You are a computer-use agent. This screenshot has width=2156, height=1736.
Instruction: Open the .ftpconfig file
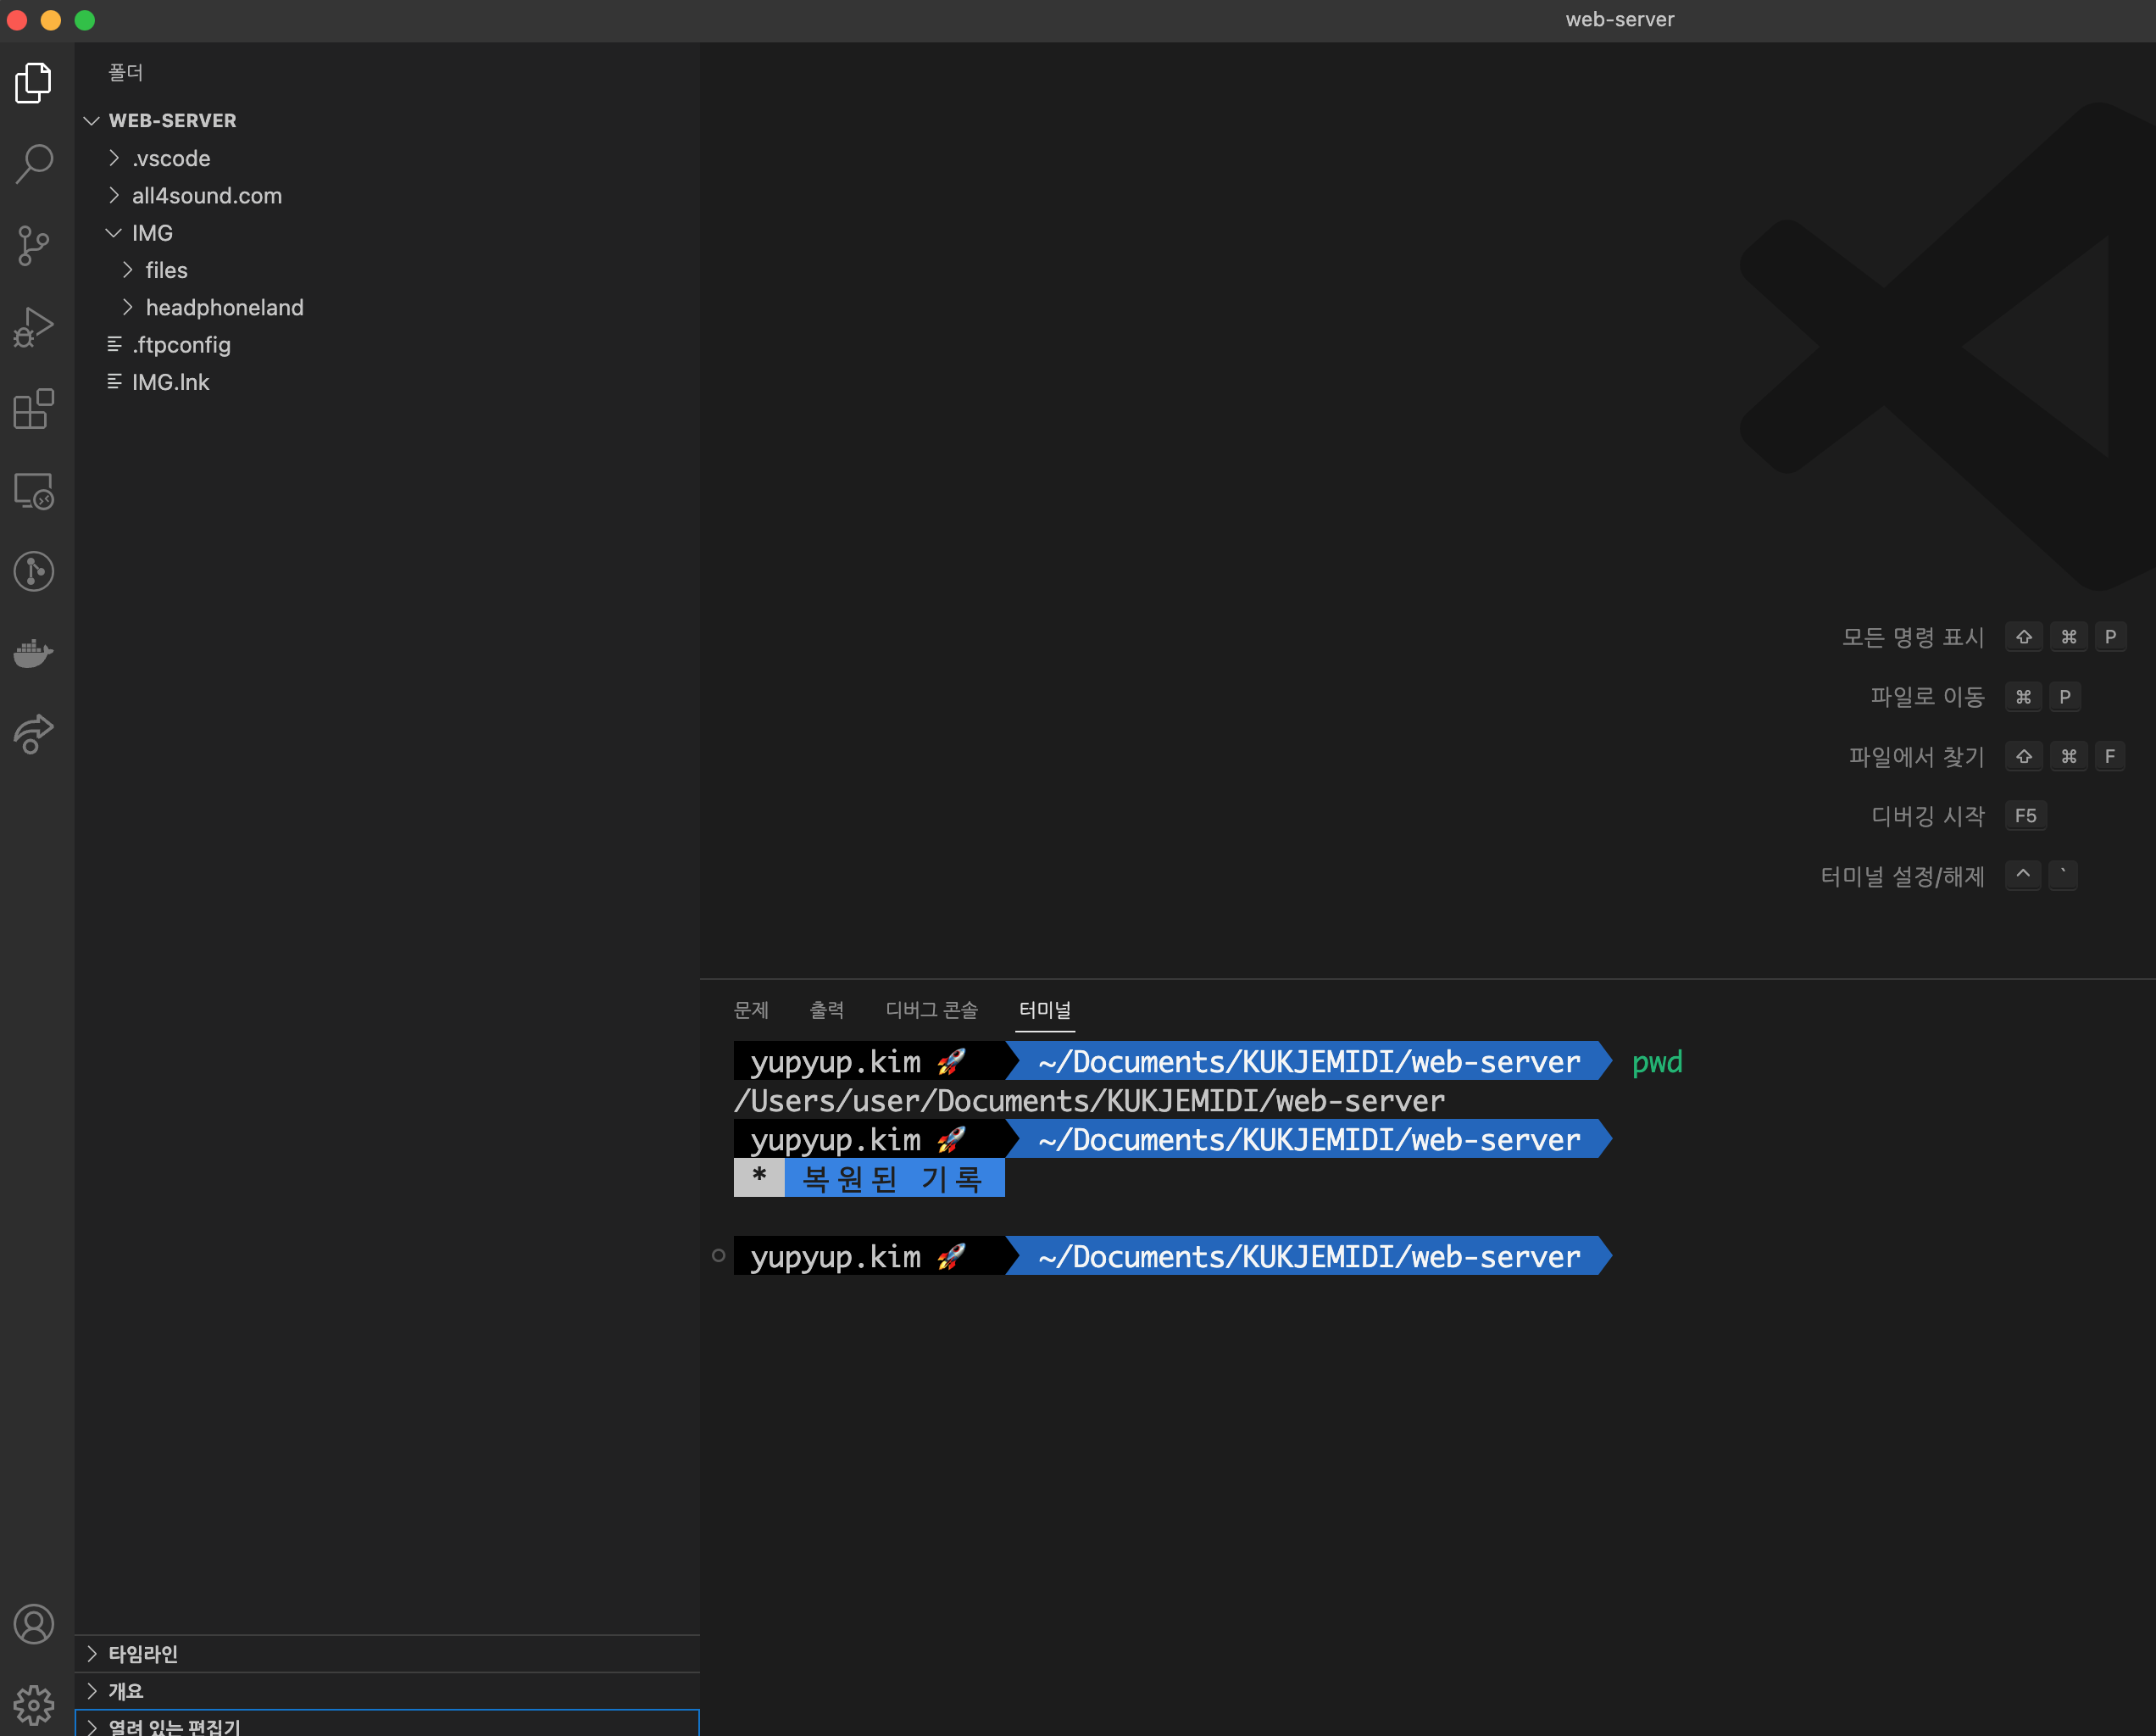coord(183,344)
